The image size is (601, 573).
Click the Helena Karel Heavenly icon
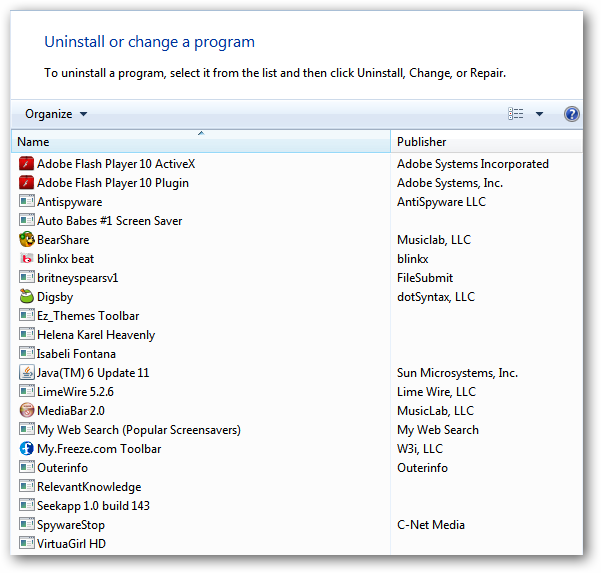[26, 334]
